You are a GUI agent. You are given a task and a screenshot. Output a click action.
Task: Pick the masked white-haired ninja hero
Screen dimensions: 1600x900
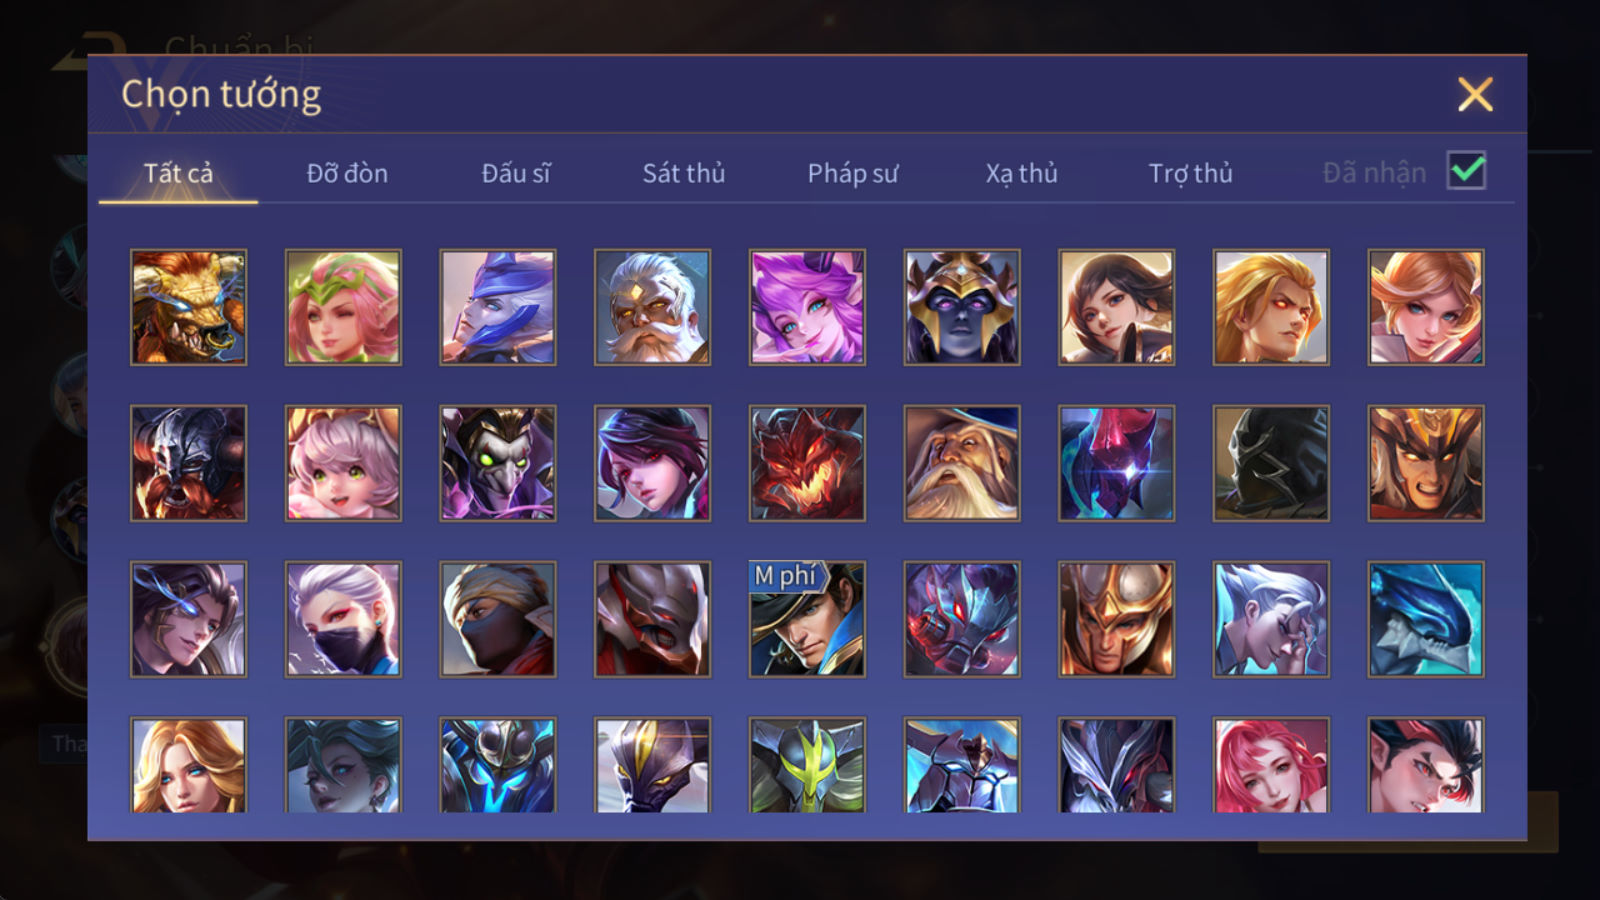pyautogui.click(x=343, y=619)
